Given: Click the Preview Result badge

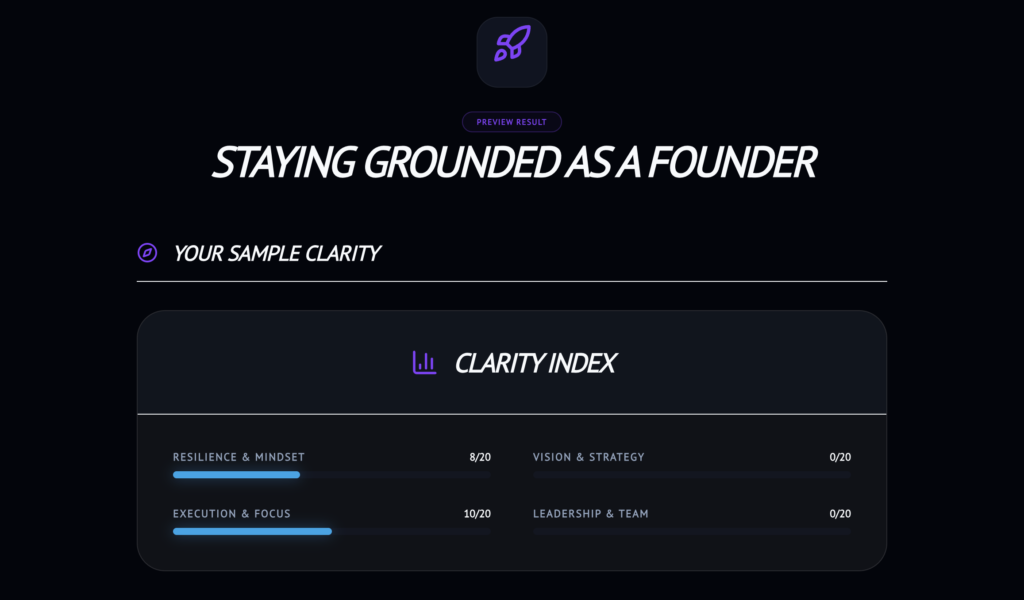Looking at the screenshot, I should pyautogui.click(x=512, y=122).
